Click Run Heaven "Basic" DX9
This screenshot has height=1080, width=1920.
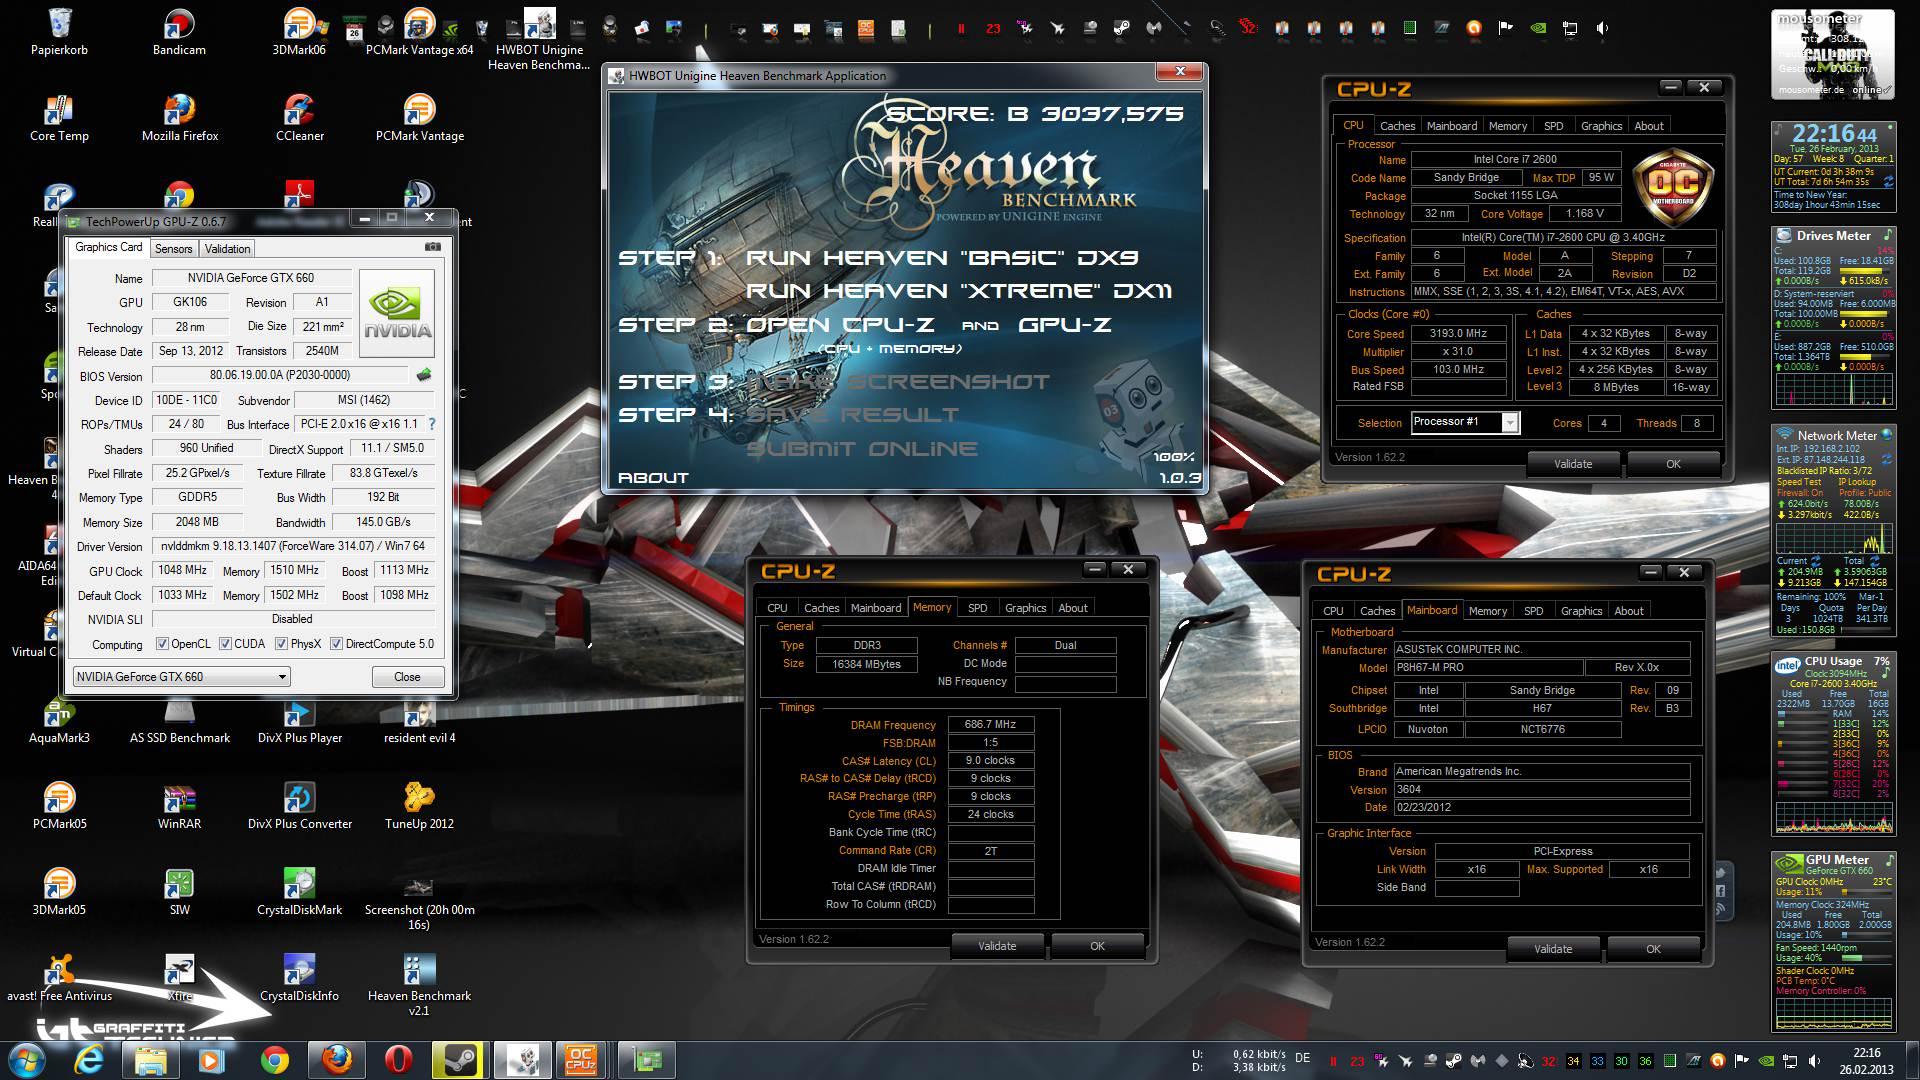click(x=942, y=258)
